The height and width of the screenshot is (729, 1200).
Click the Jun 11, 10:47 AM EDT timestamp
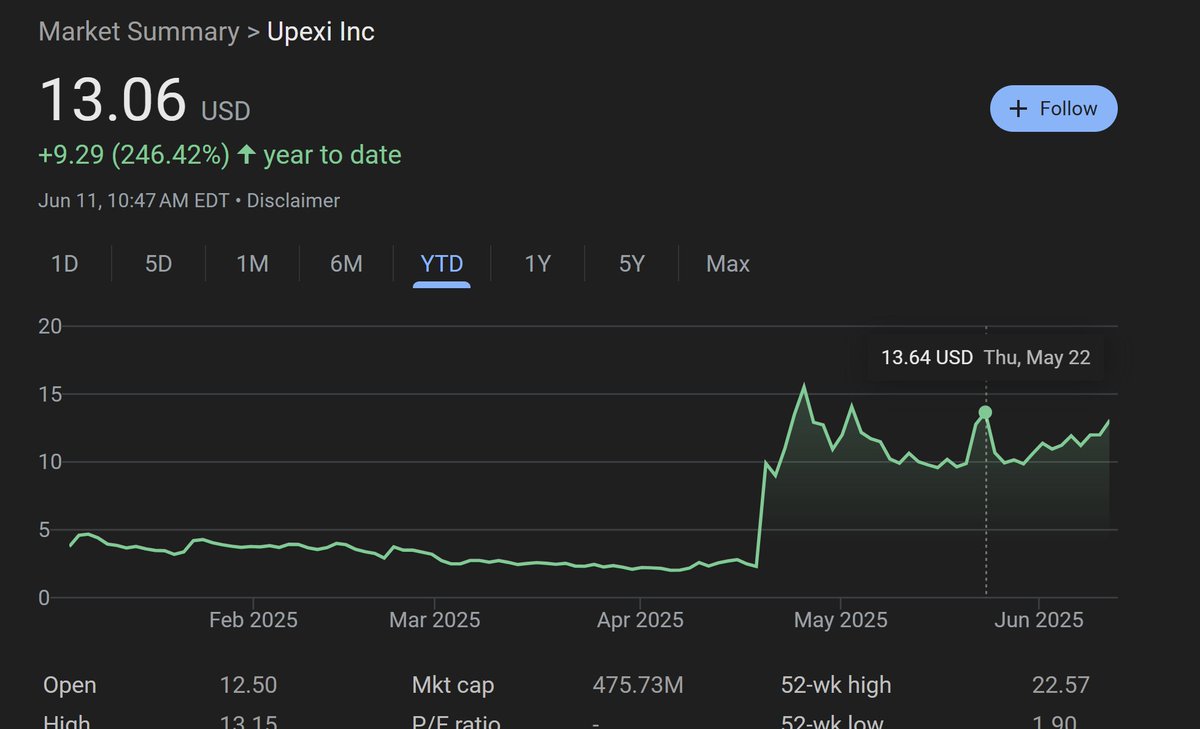(x=134, y=200)
